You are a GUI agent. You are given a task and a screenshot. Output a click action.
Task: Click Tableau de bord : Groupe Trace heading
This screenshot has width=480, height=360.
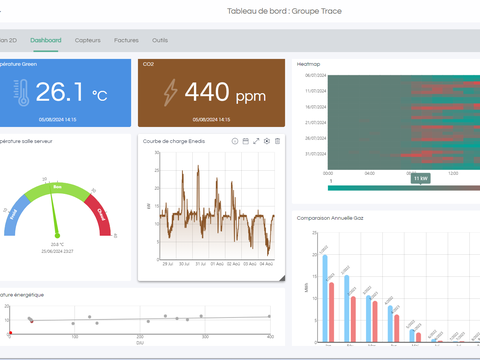(284, 11)
